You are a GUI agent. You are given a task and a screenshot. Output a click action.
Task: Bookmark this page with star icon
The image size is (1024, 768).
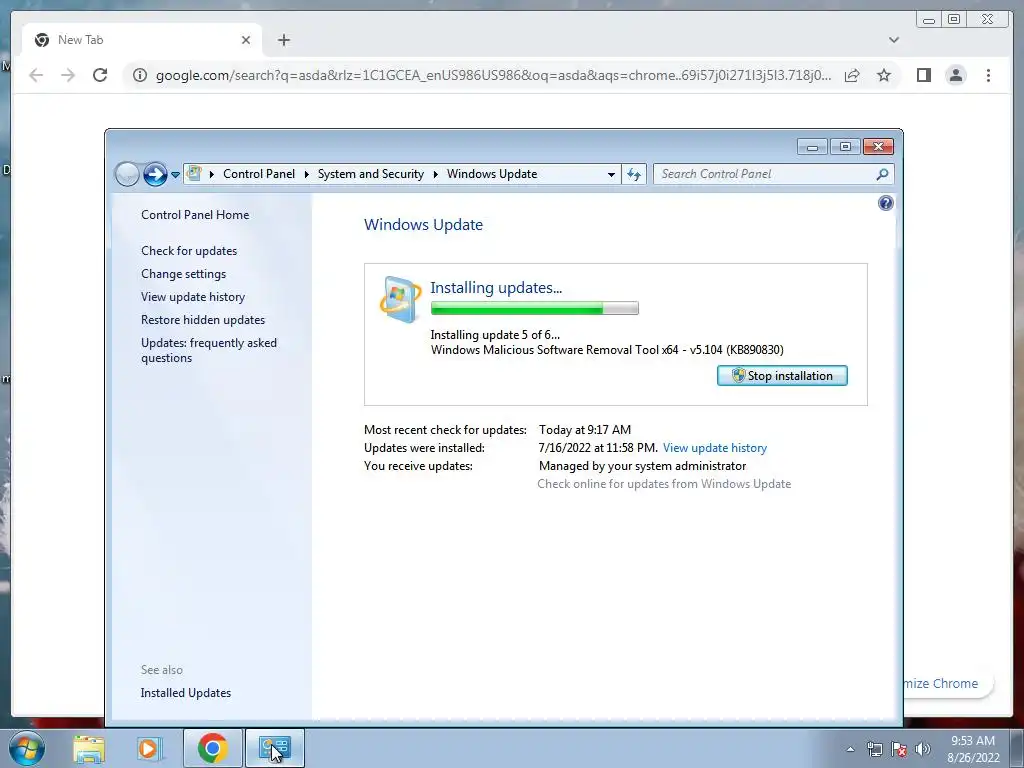[x=884, y=75]
